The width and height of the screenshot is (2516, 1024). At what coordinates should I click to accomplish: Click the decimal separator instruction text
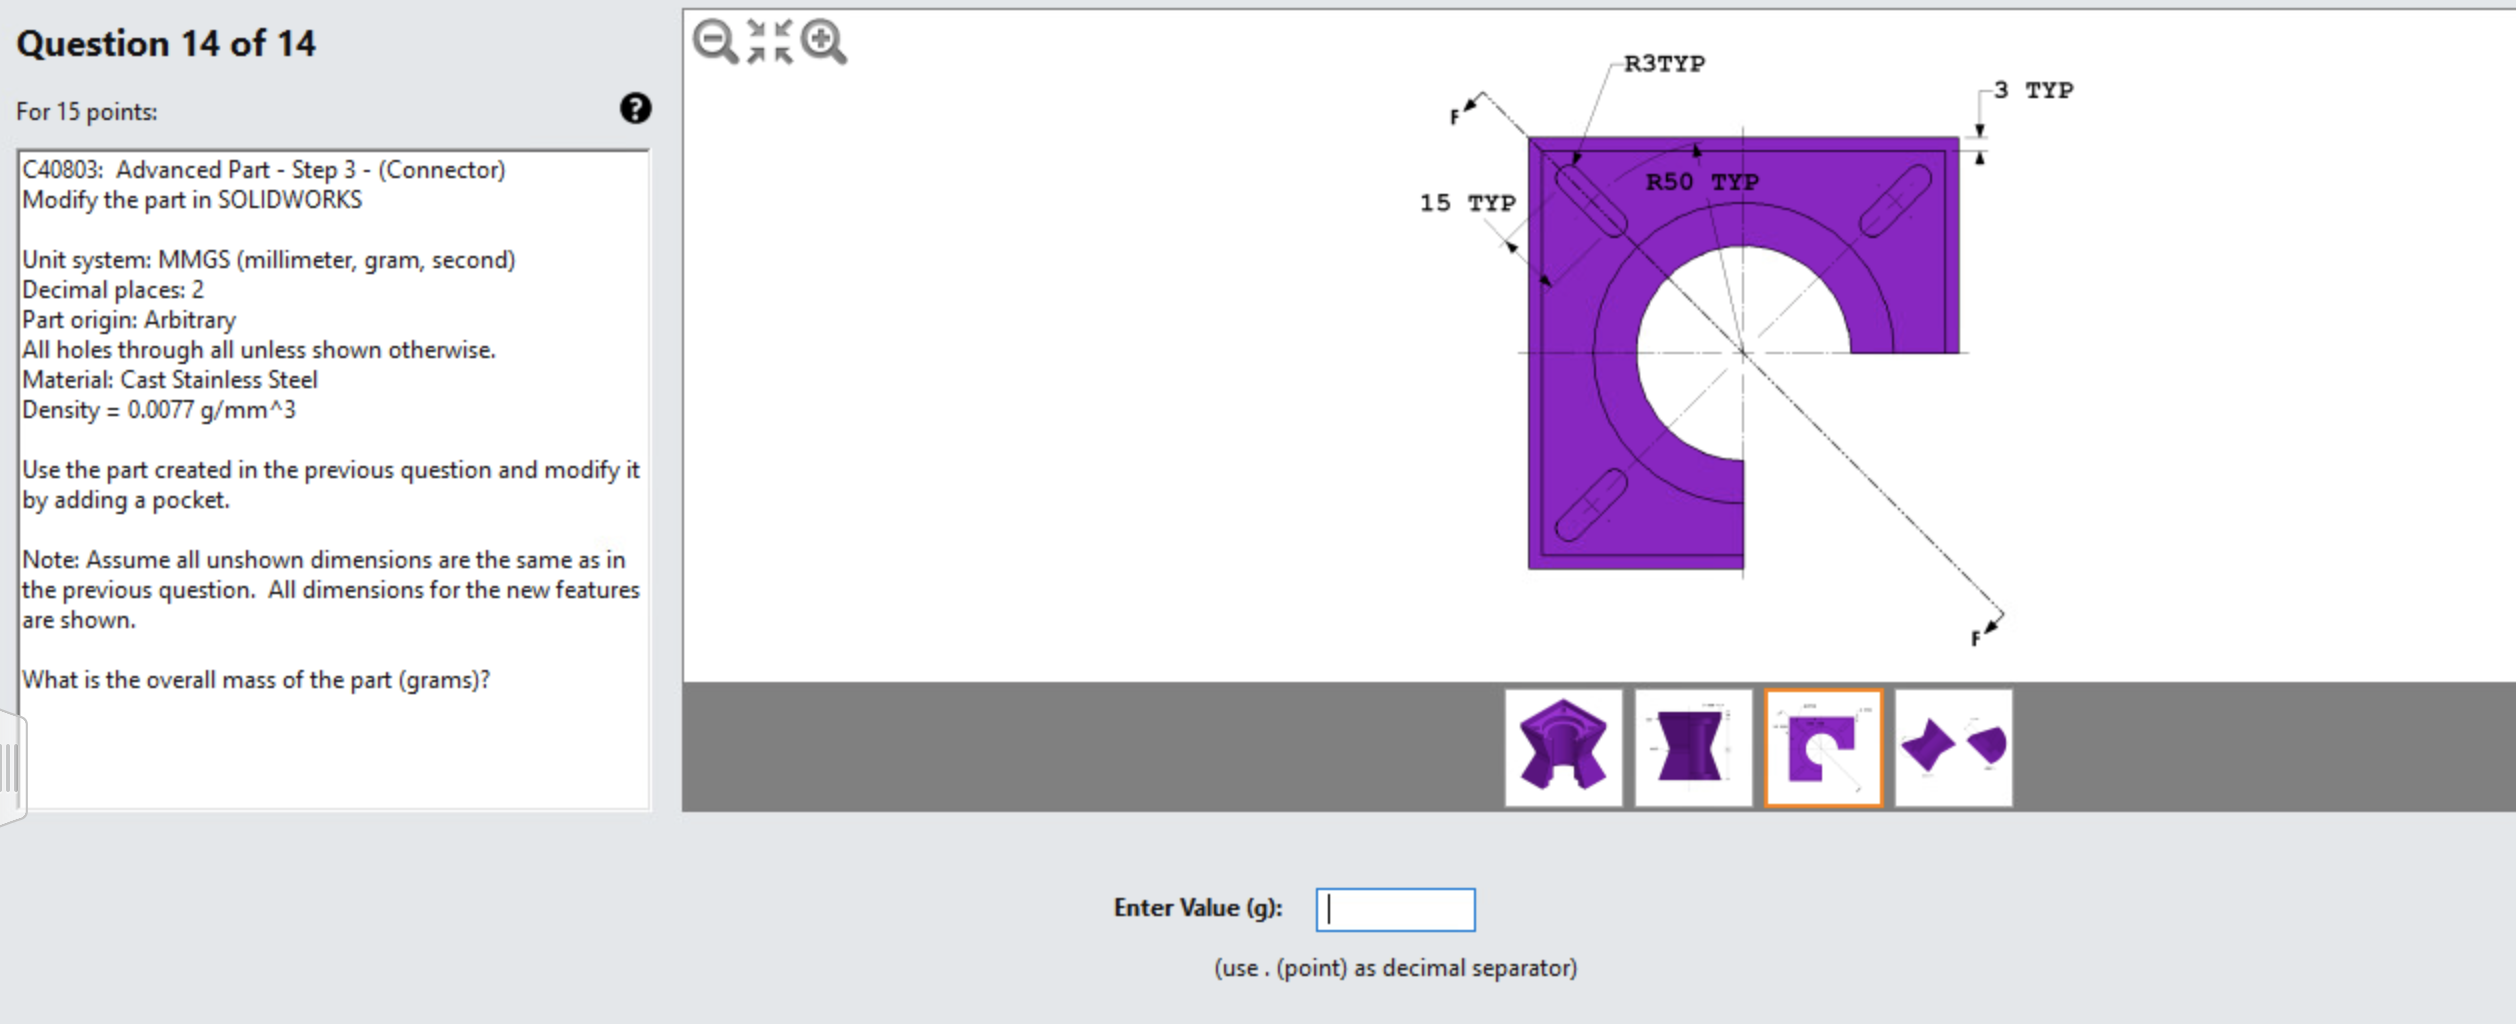1394,967
